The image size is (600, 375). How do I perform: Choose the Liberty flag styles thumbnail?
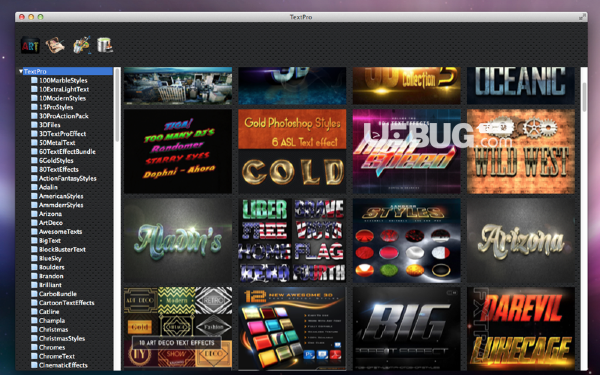coord(292,241)
